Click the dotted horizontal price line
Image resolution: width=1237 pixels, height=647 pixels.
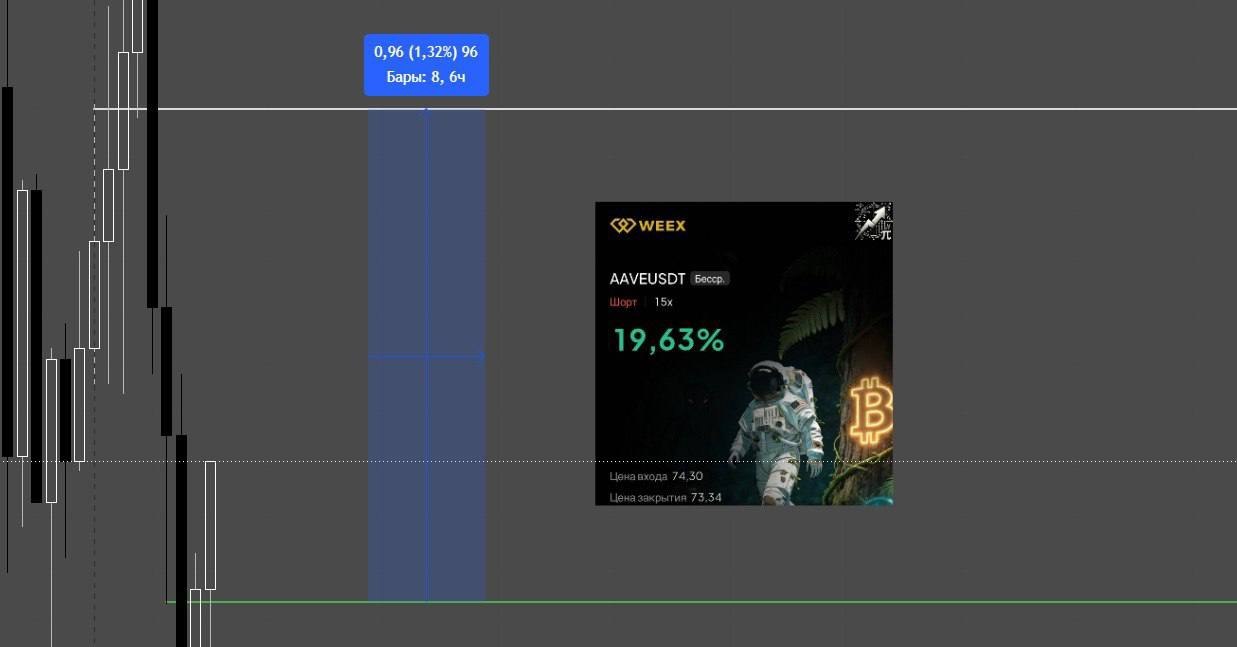618,461
